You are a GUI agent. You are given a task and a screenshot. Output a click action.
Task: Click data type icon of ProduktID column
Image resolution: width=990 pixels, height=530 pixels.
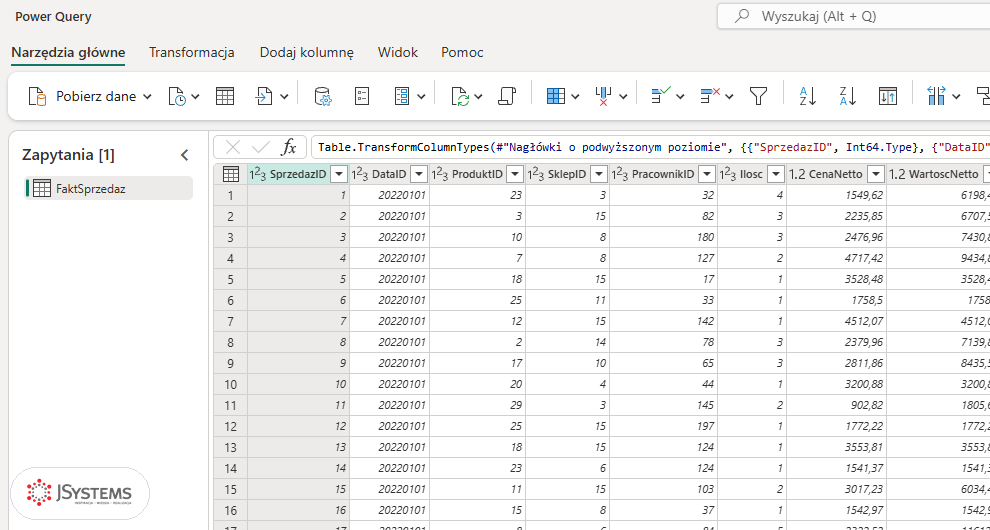tap(440, 173)
